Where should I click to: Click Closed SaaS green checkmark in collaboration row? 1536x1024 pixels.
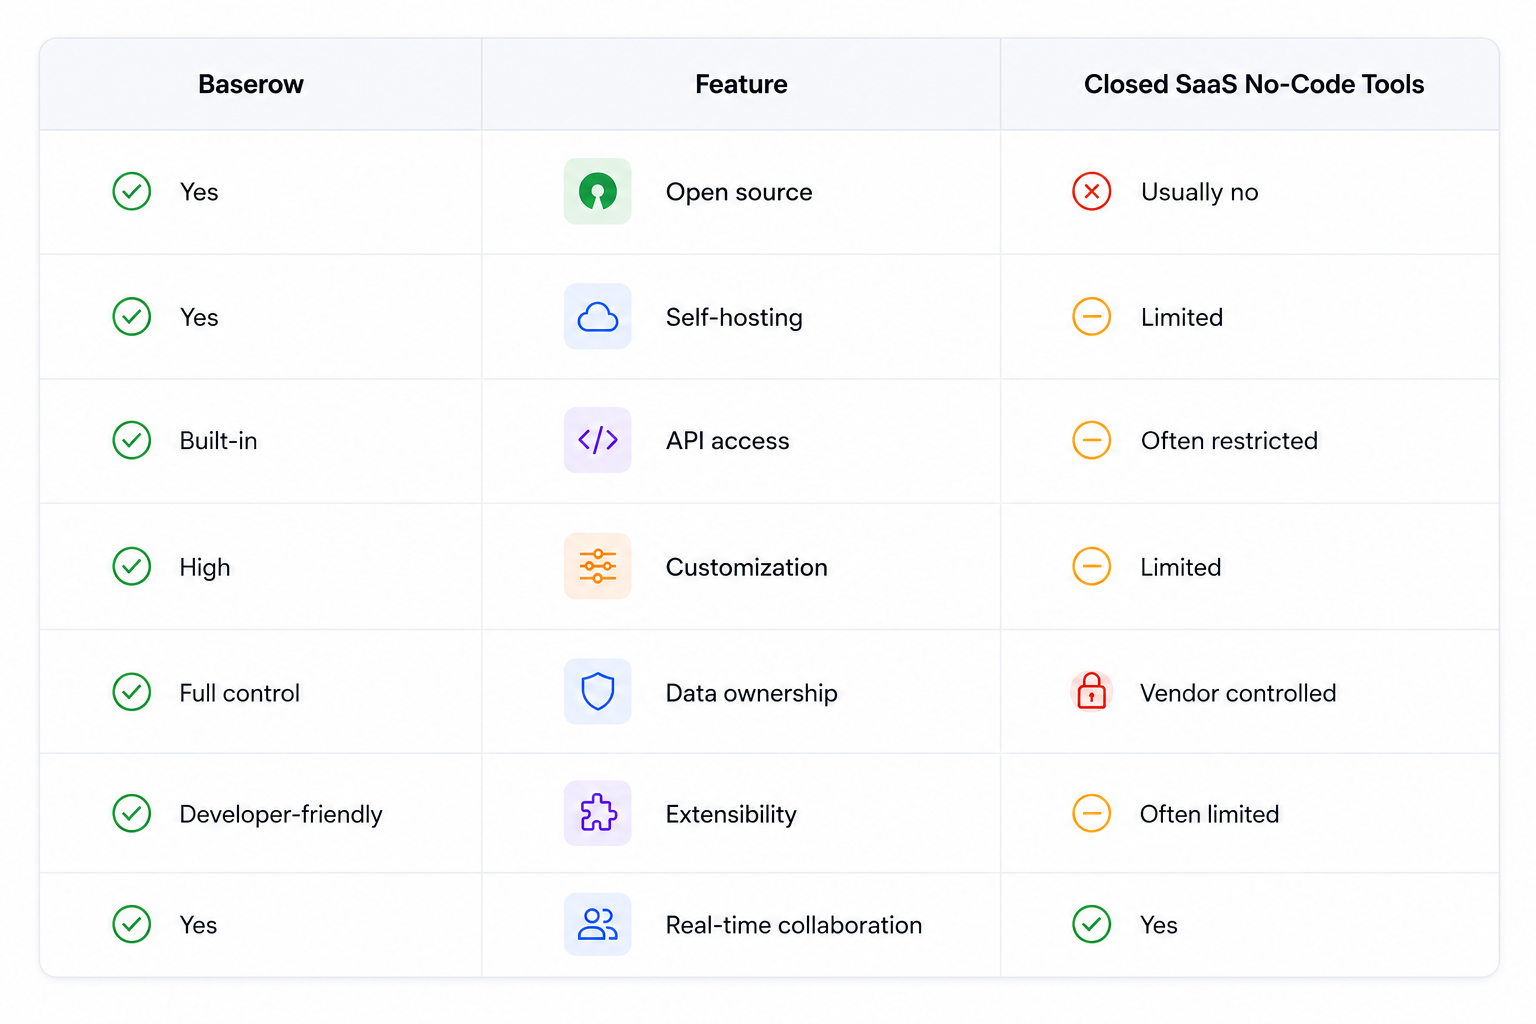click(1092, 924)
